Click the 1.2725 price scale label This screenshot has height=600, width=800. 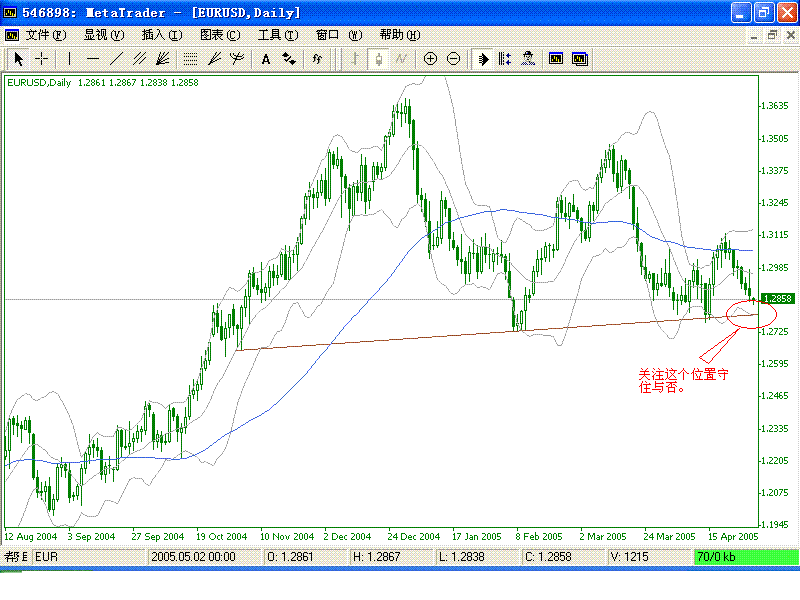774,332
